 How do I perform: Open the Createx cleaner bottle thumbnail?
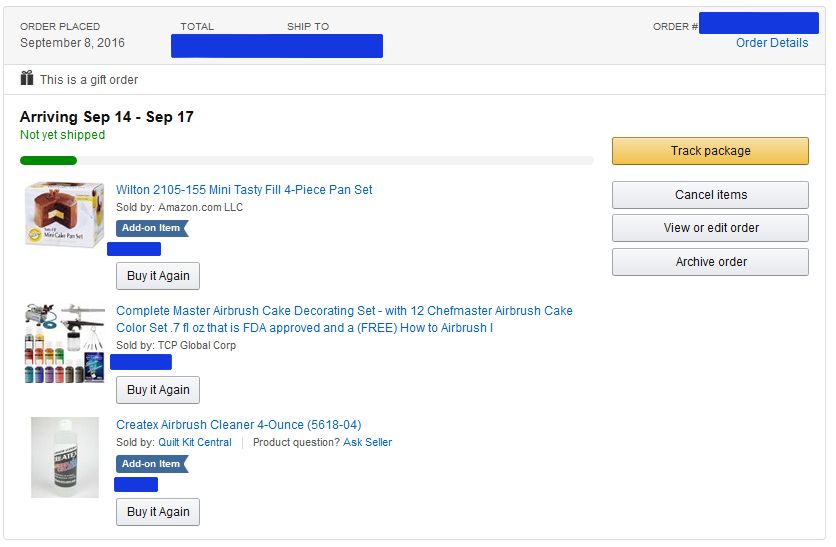[x=65, y=457]
